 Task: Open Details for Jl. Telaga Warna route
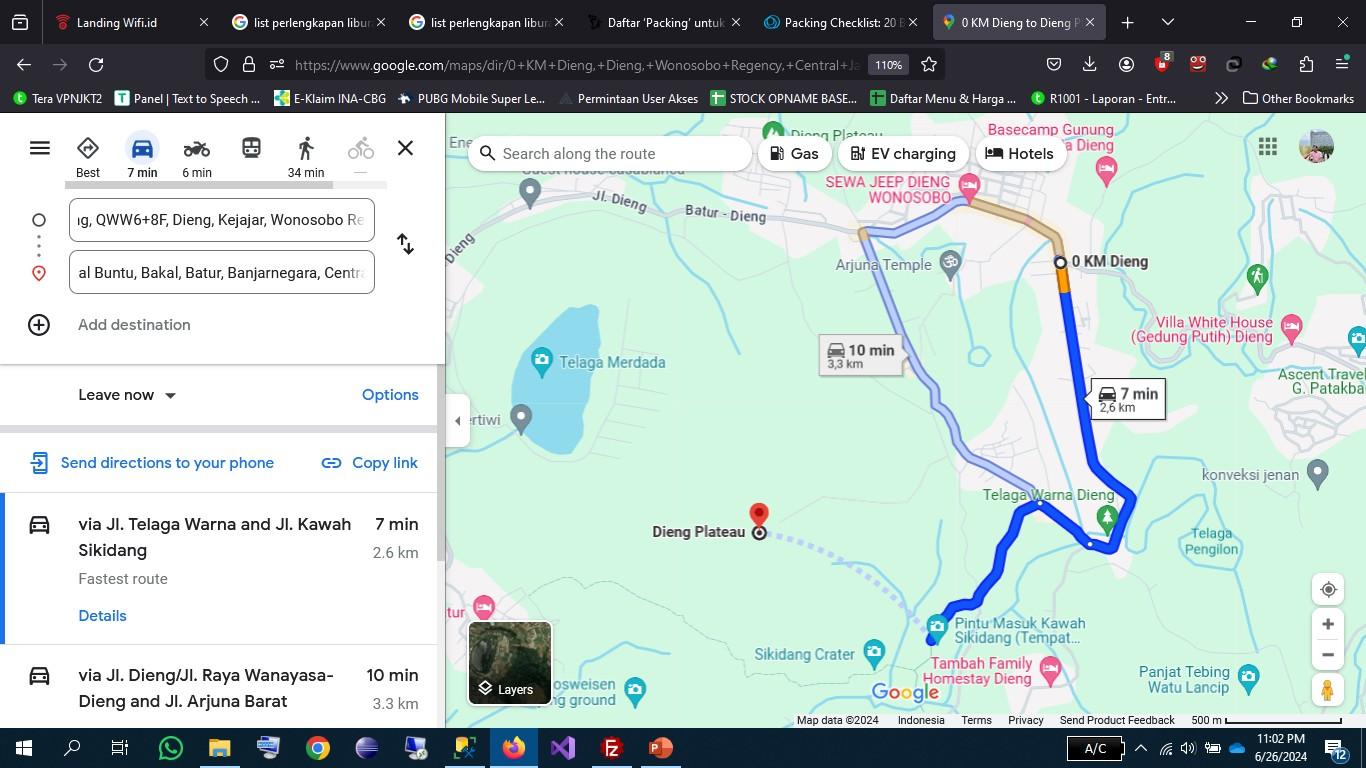coord(102,616)
